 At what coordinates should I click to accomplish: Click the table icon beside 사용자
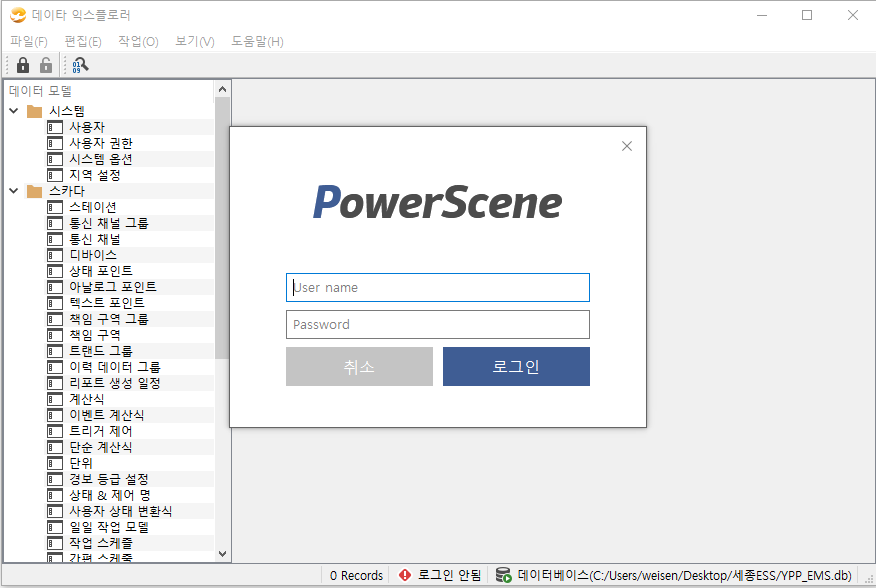tap(55, 127)
